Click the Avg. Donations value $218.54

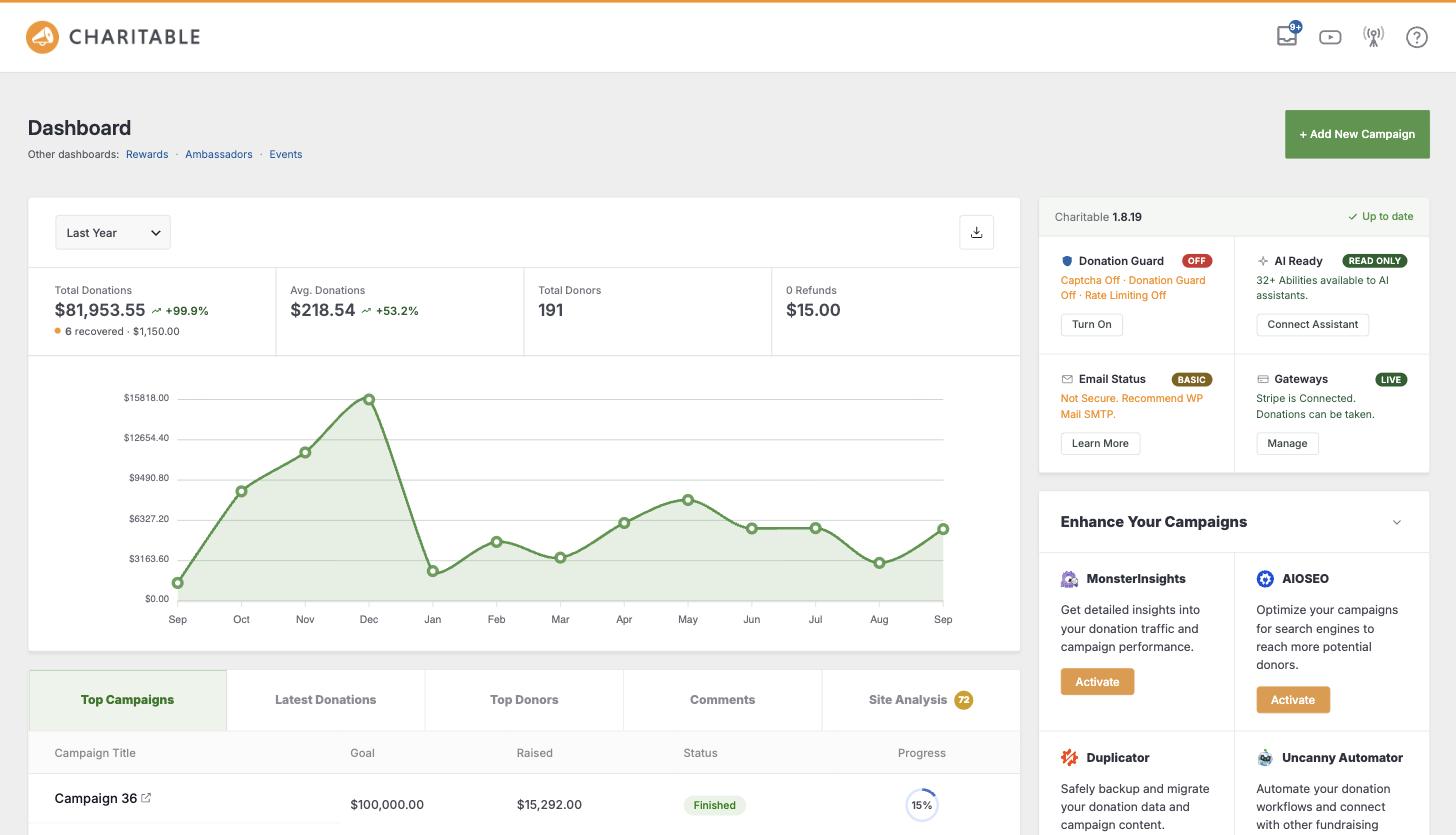pos(323,310)
